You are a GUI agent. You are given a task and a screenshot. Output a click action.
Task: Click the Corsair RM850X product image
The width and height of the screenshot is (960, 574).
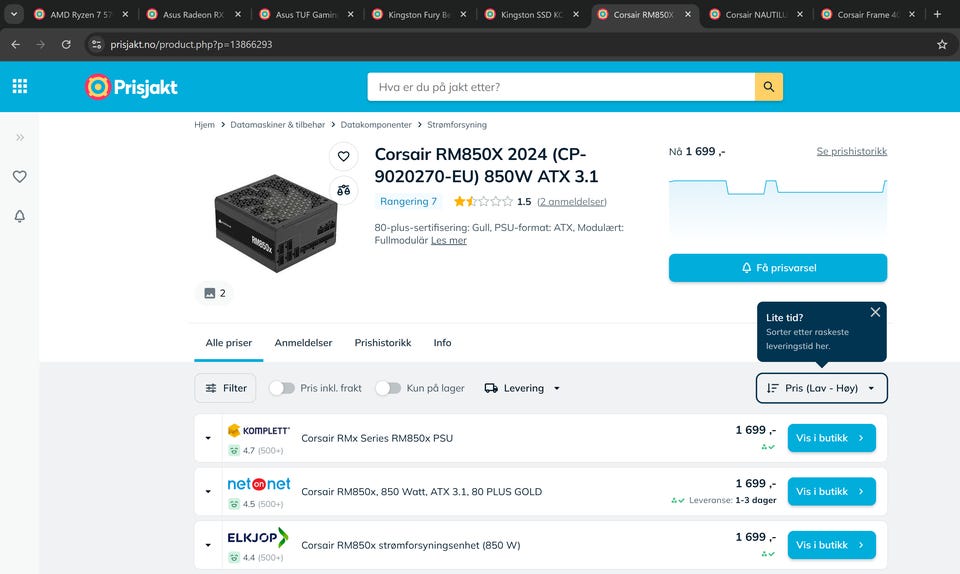(276, 223)
